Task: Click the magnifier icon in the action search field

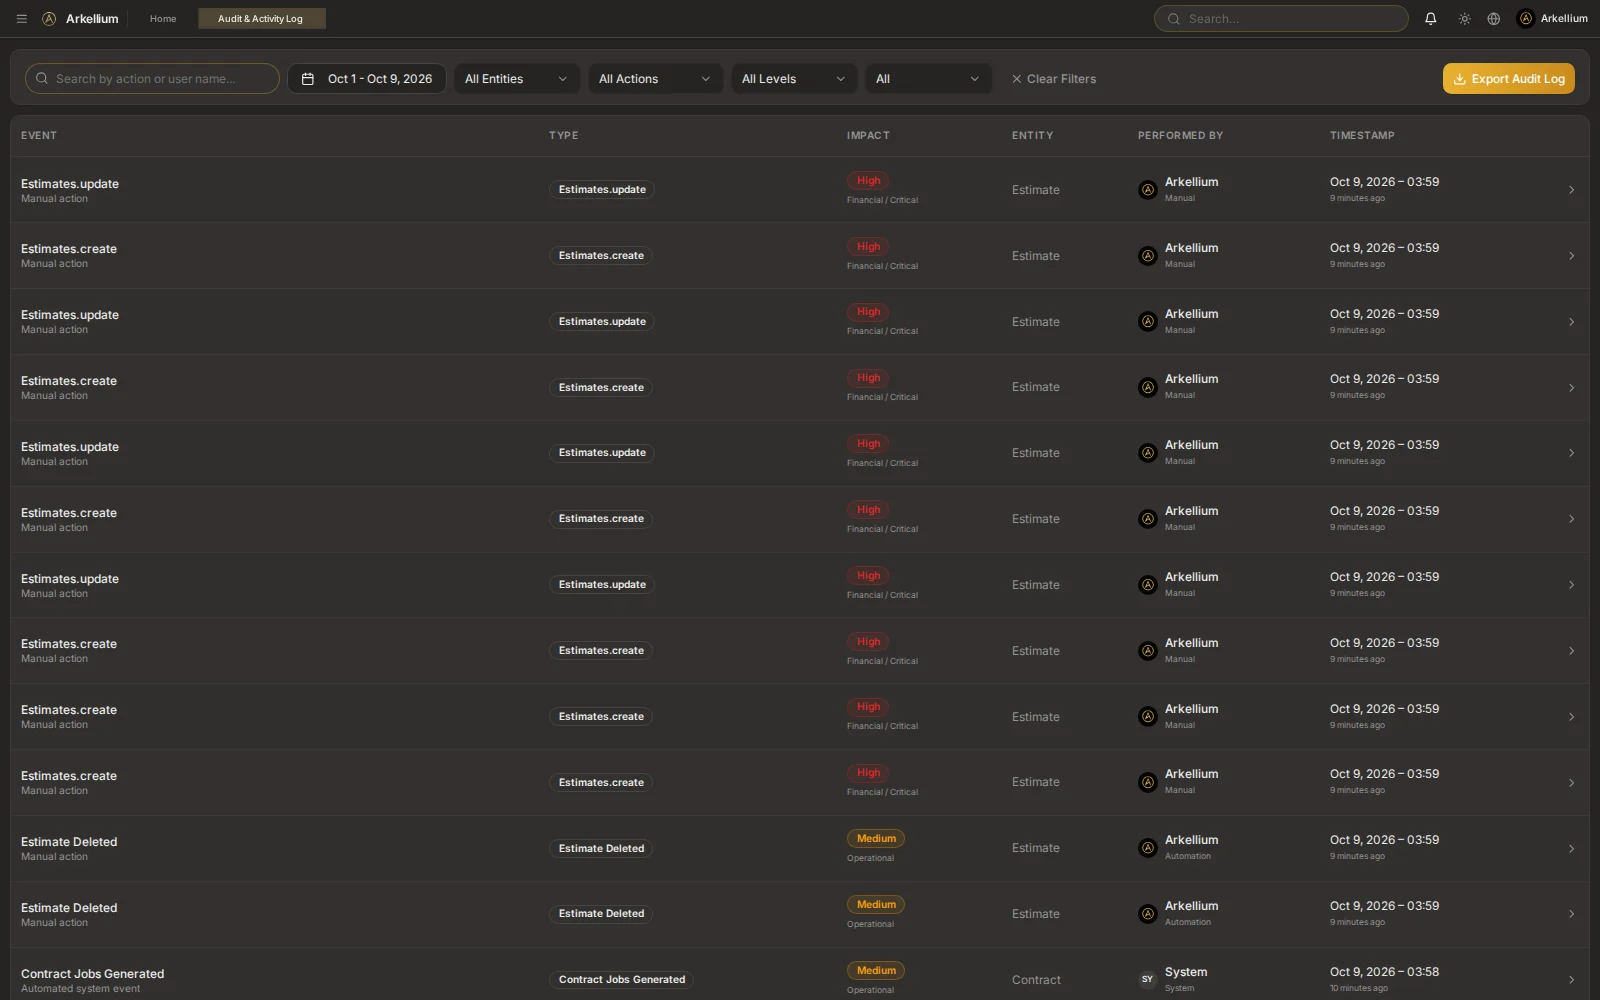Action: pos(42,79)
